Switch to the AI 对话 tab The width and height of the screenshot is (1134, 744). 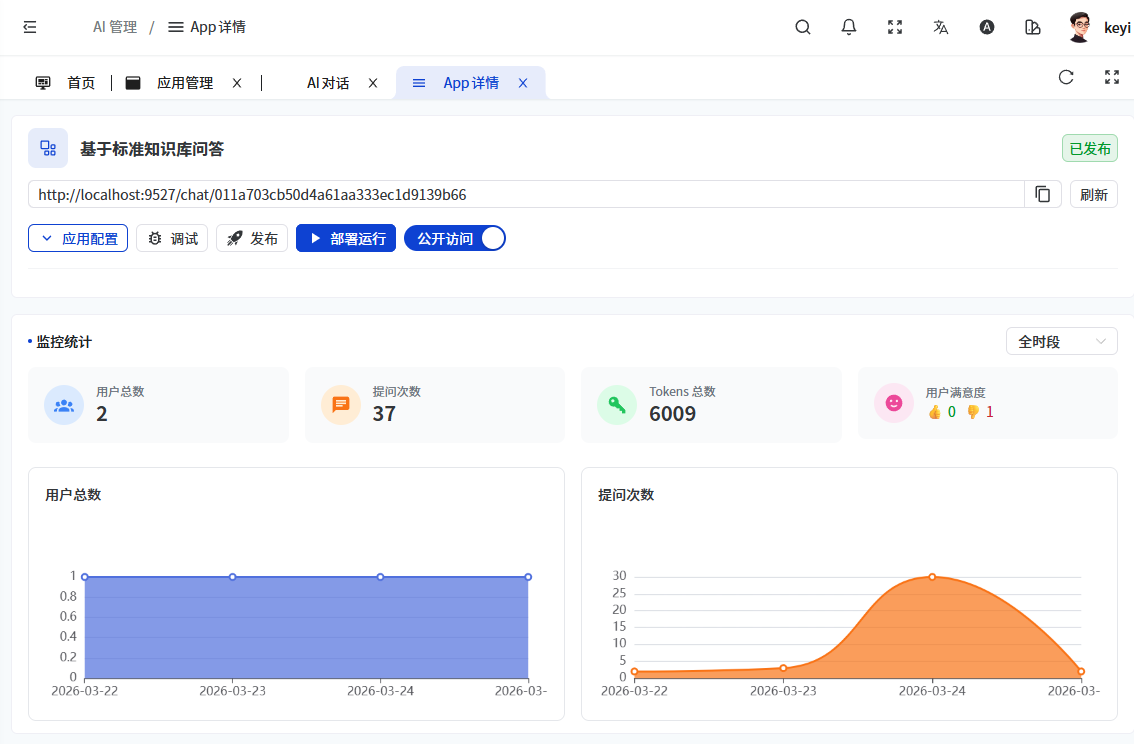(x=327, y=83)
